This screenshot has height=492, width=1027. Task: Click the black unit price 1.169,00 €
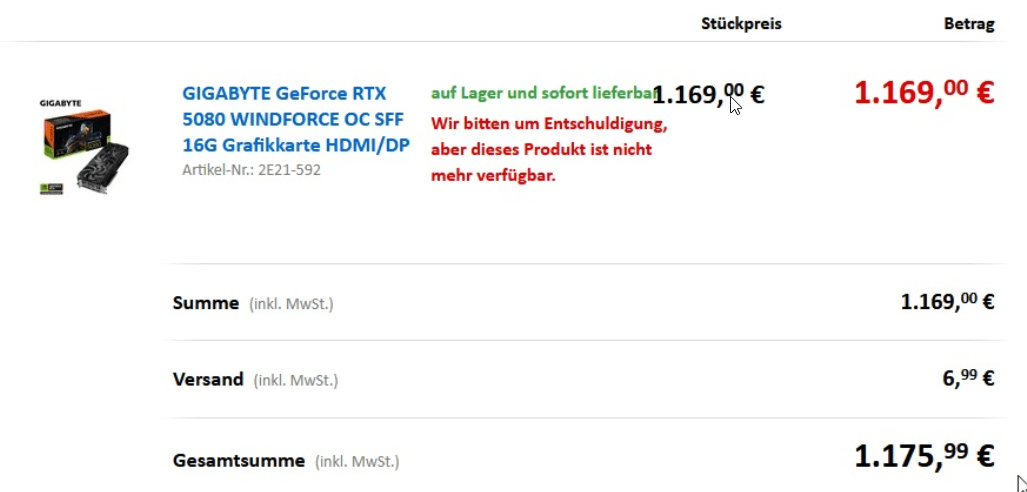[708, 95]
